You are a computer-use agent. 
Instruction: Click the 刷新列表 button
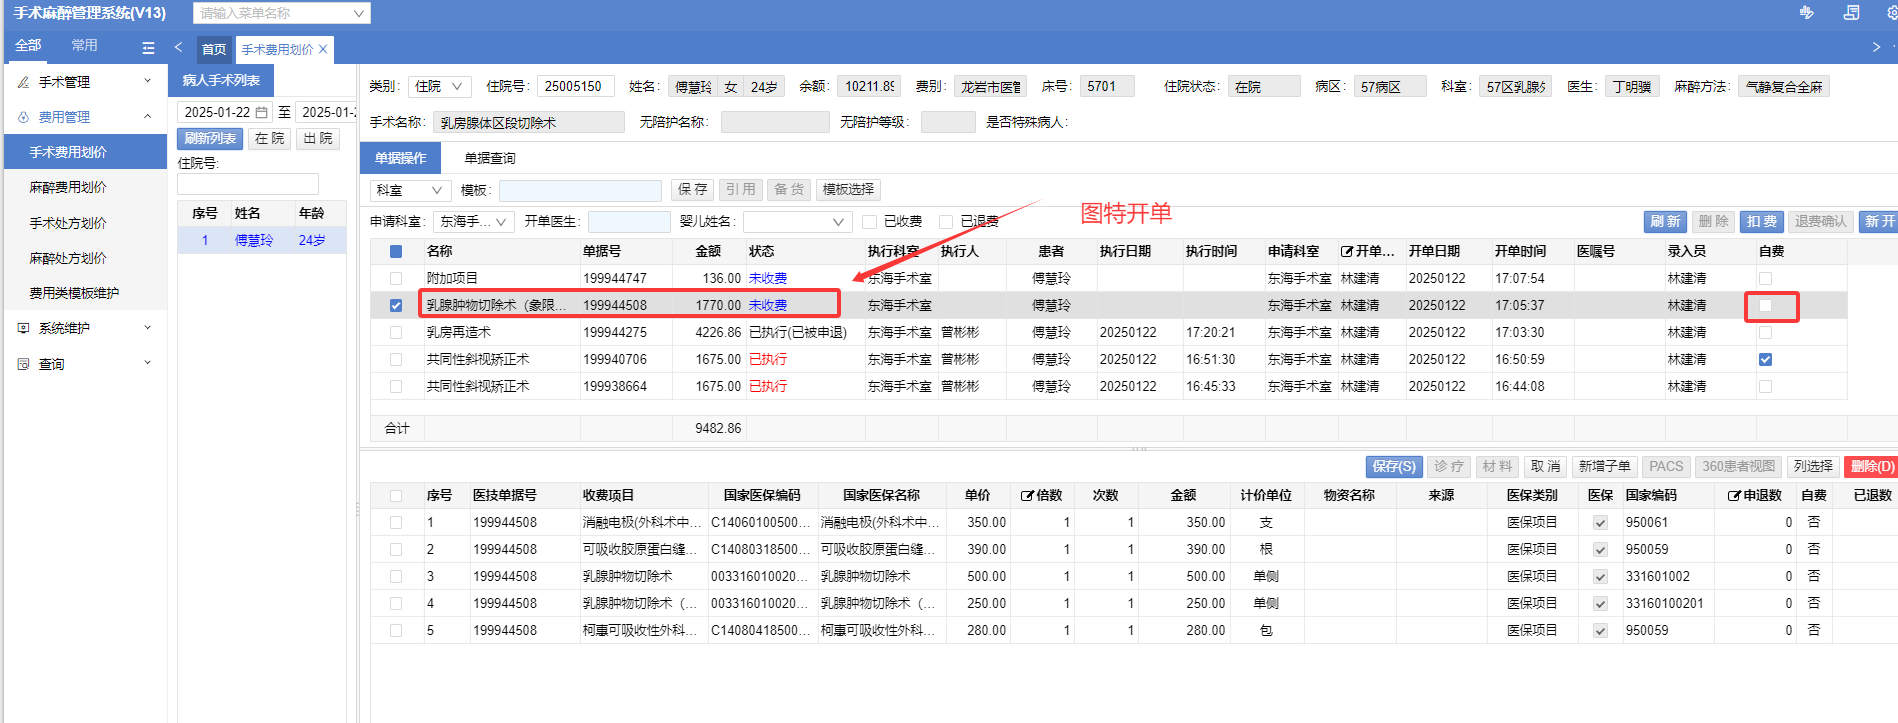pyautogui.click(x=210, y=139)
